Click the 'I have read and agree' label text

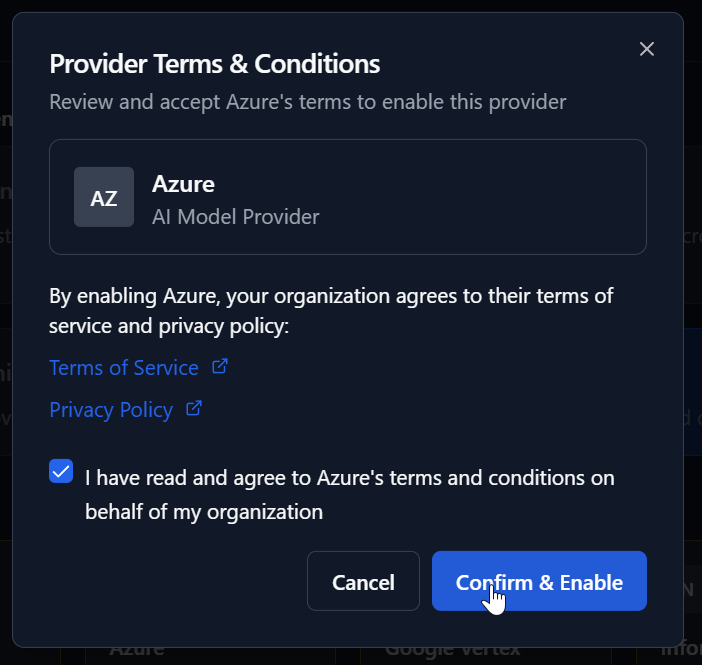349,478
